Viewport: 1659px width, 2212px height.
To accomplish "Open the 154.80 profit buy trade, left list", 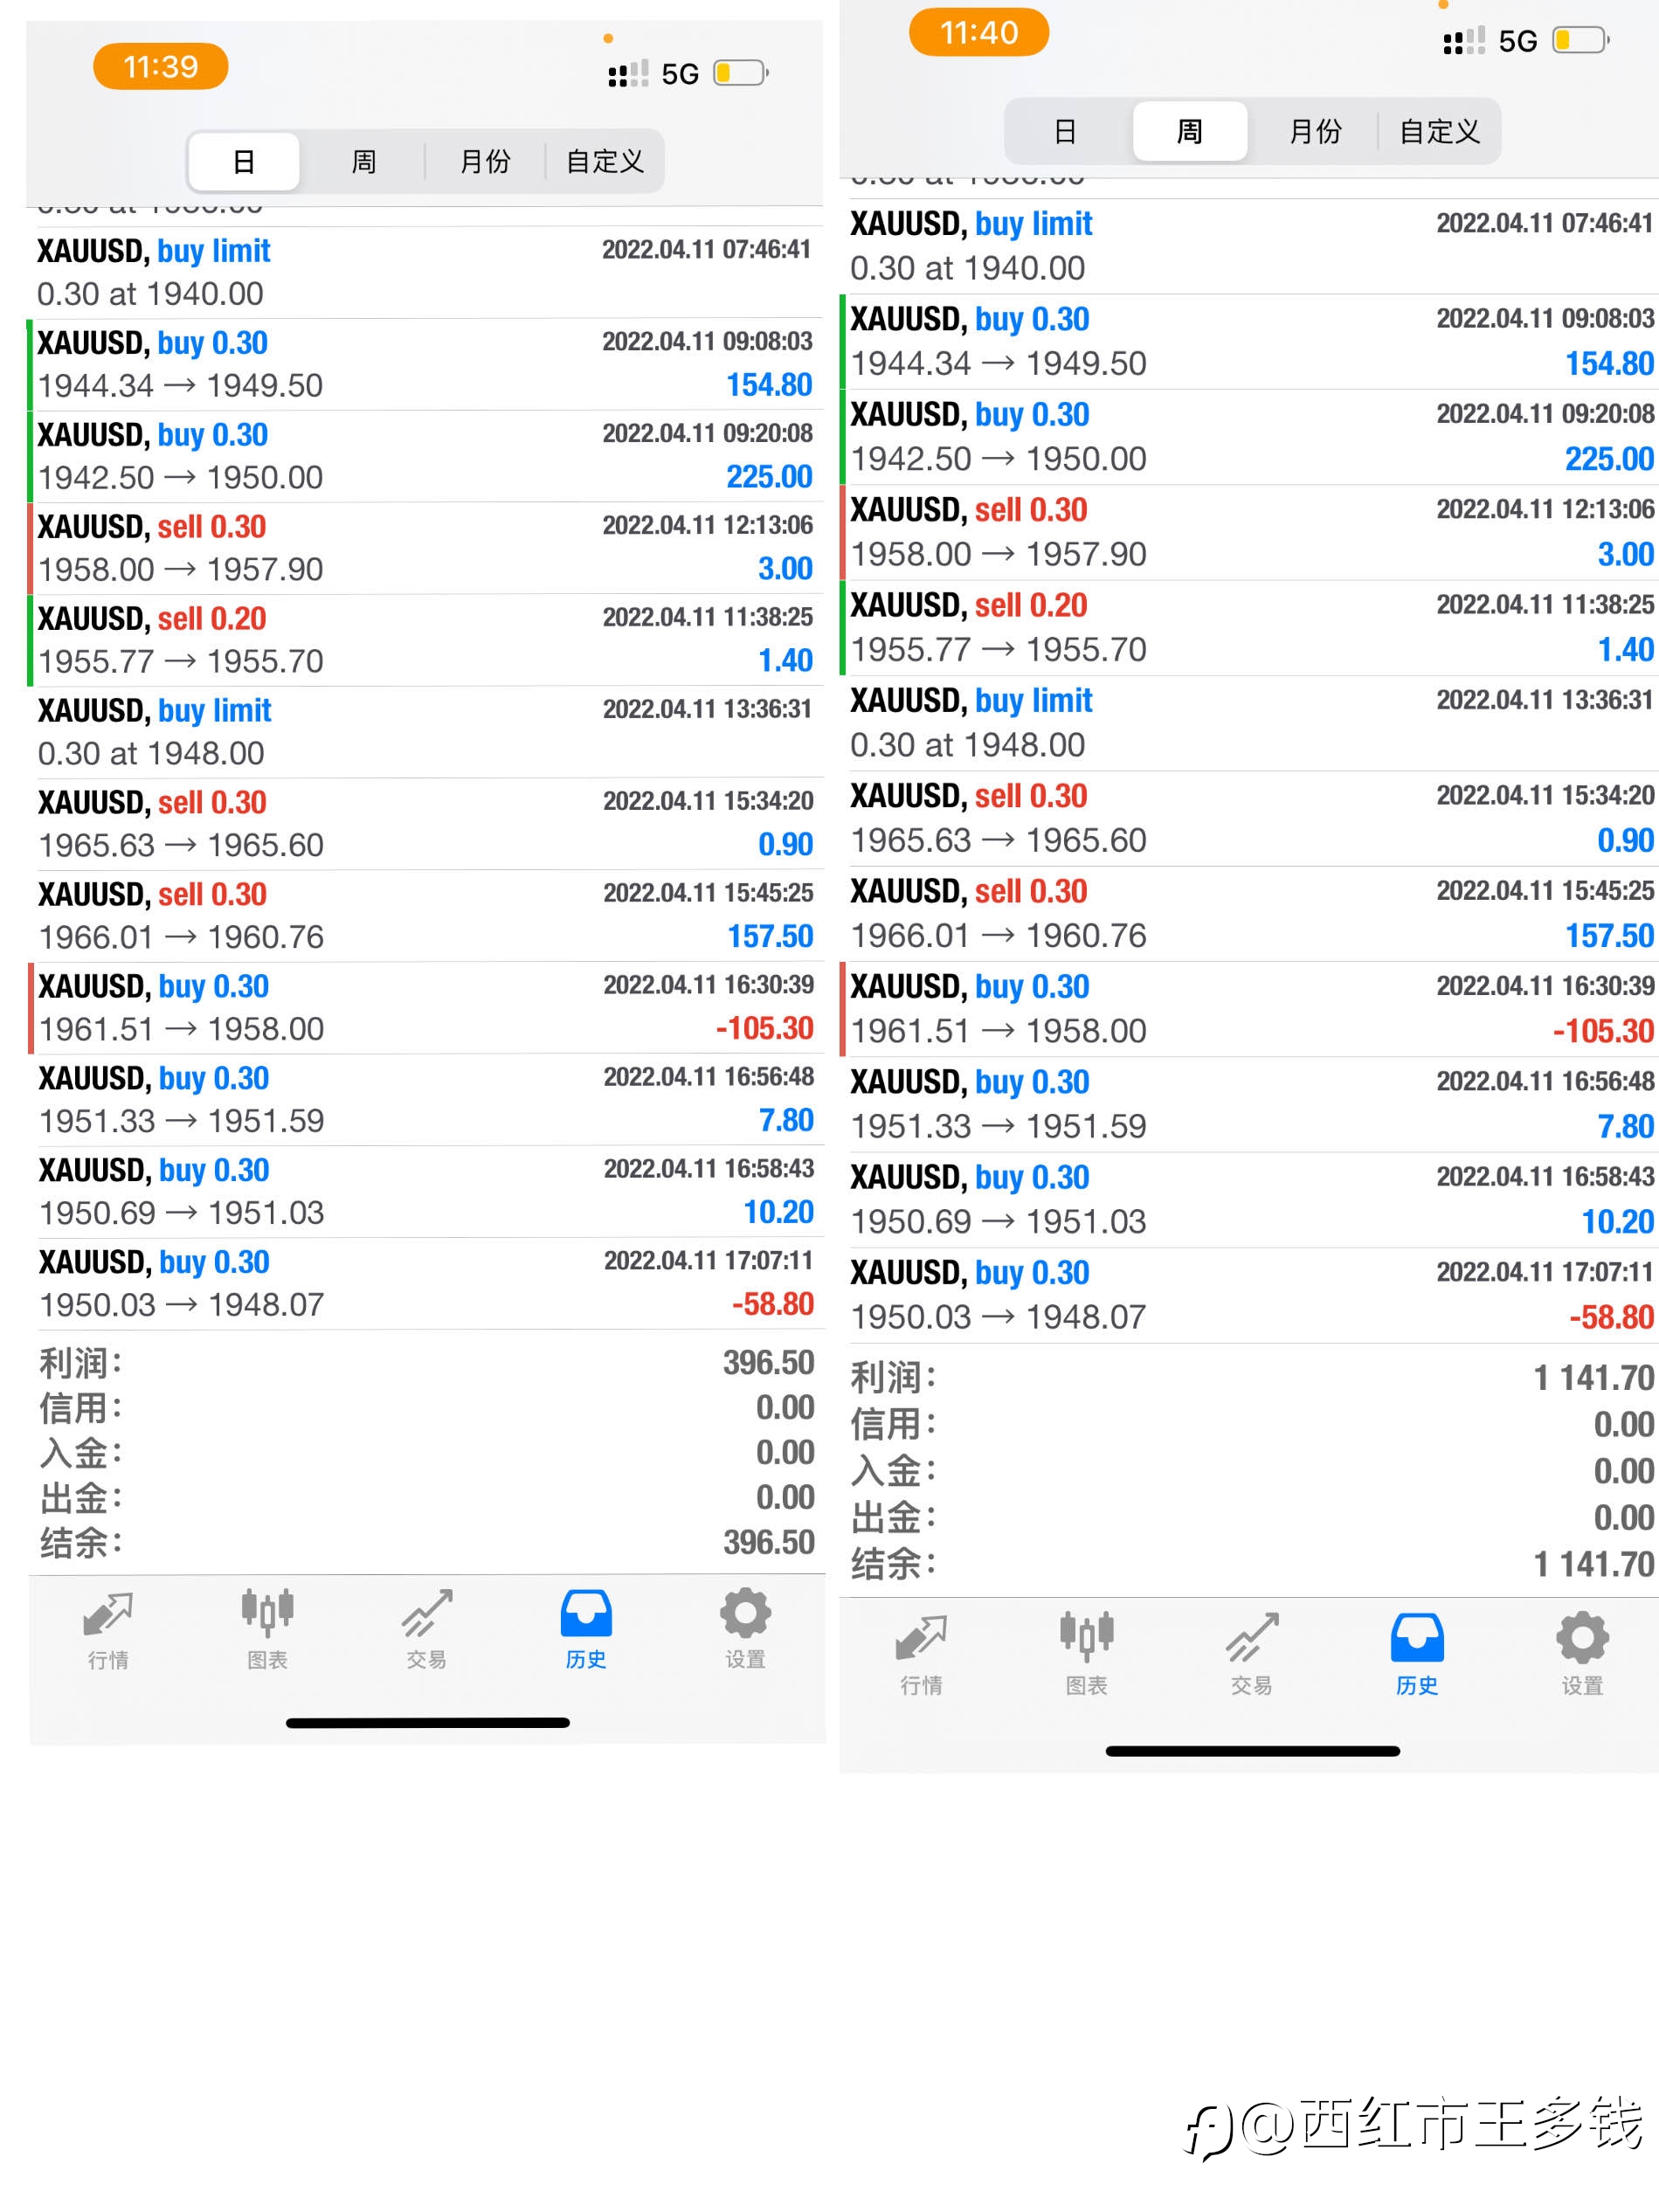I will tap(426, 364).
